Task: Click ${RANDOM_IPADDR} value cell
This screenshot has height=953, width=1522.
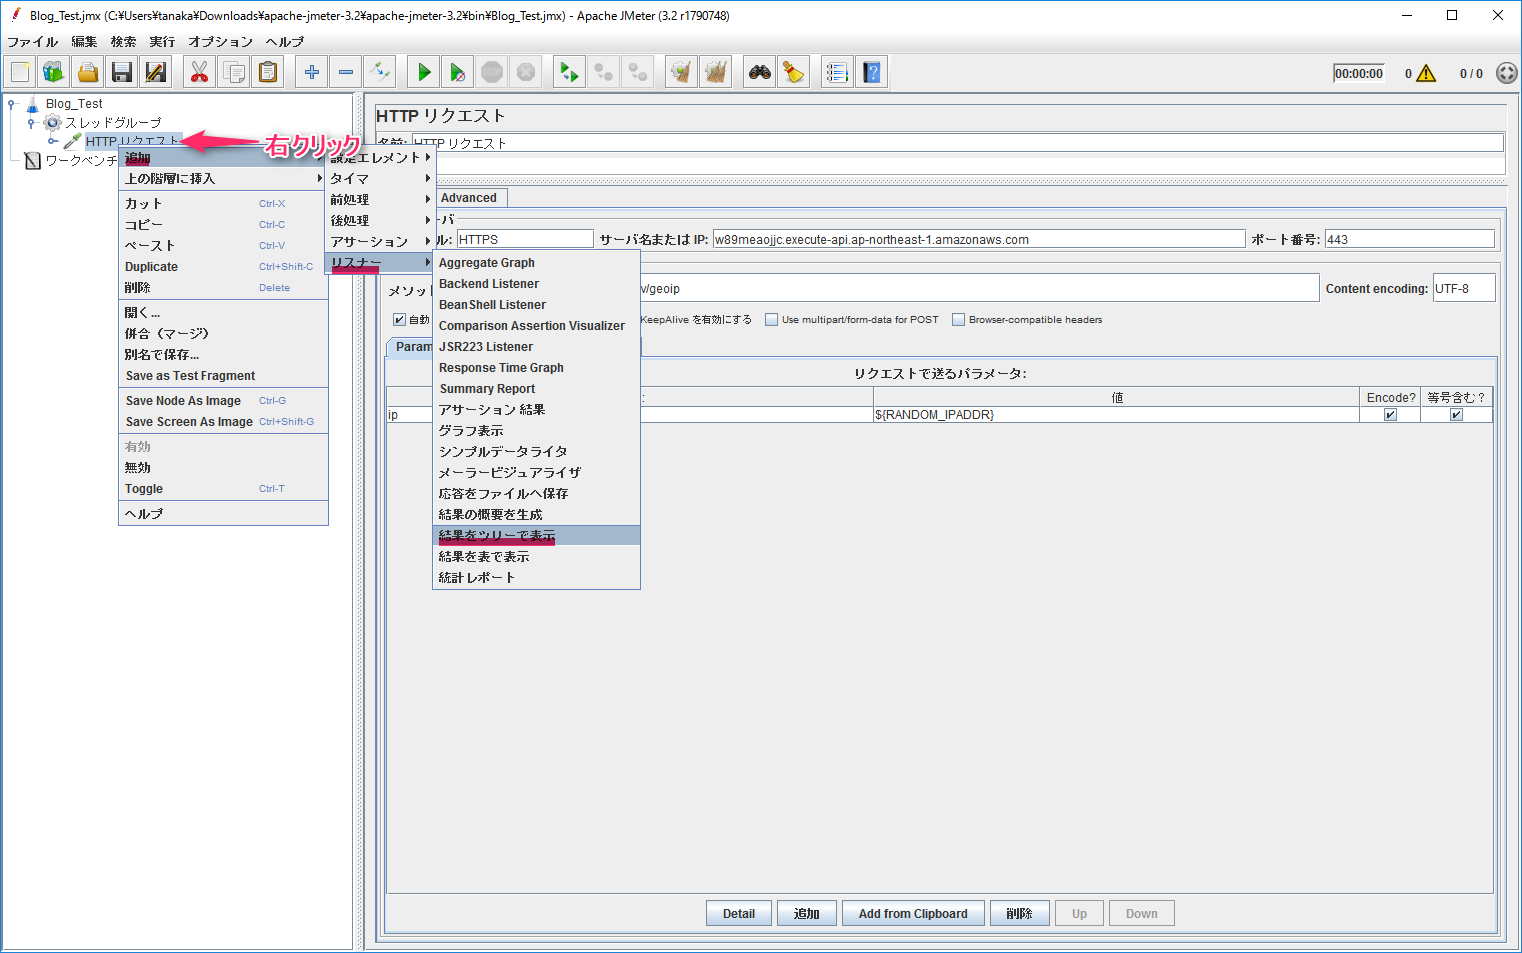Action: click(1116, 415)
